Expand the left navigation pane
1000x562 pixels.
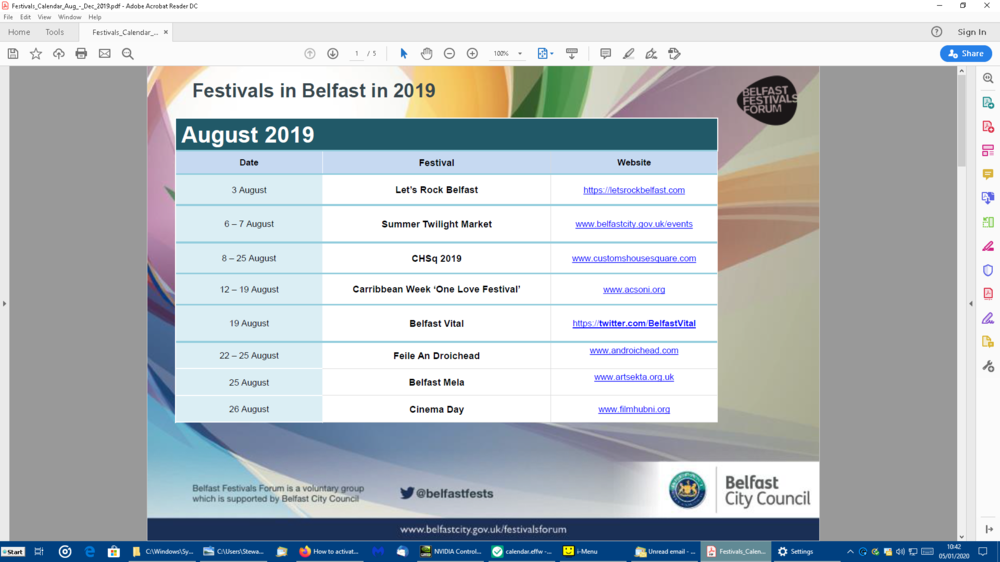[x=4, y=303]
